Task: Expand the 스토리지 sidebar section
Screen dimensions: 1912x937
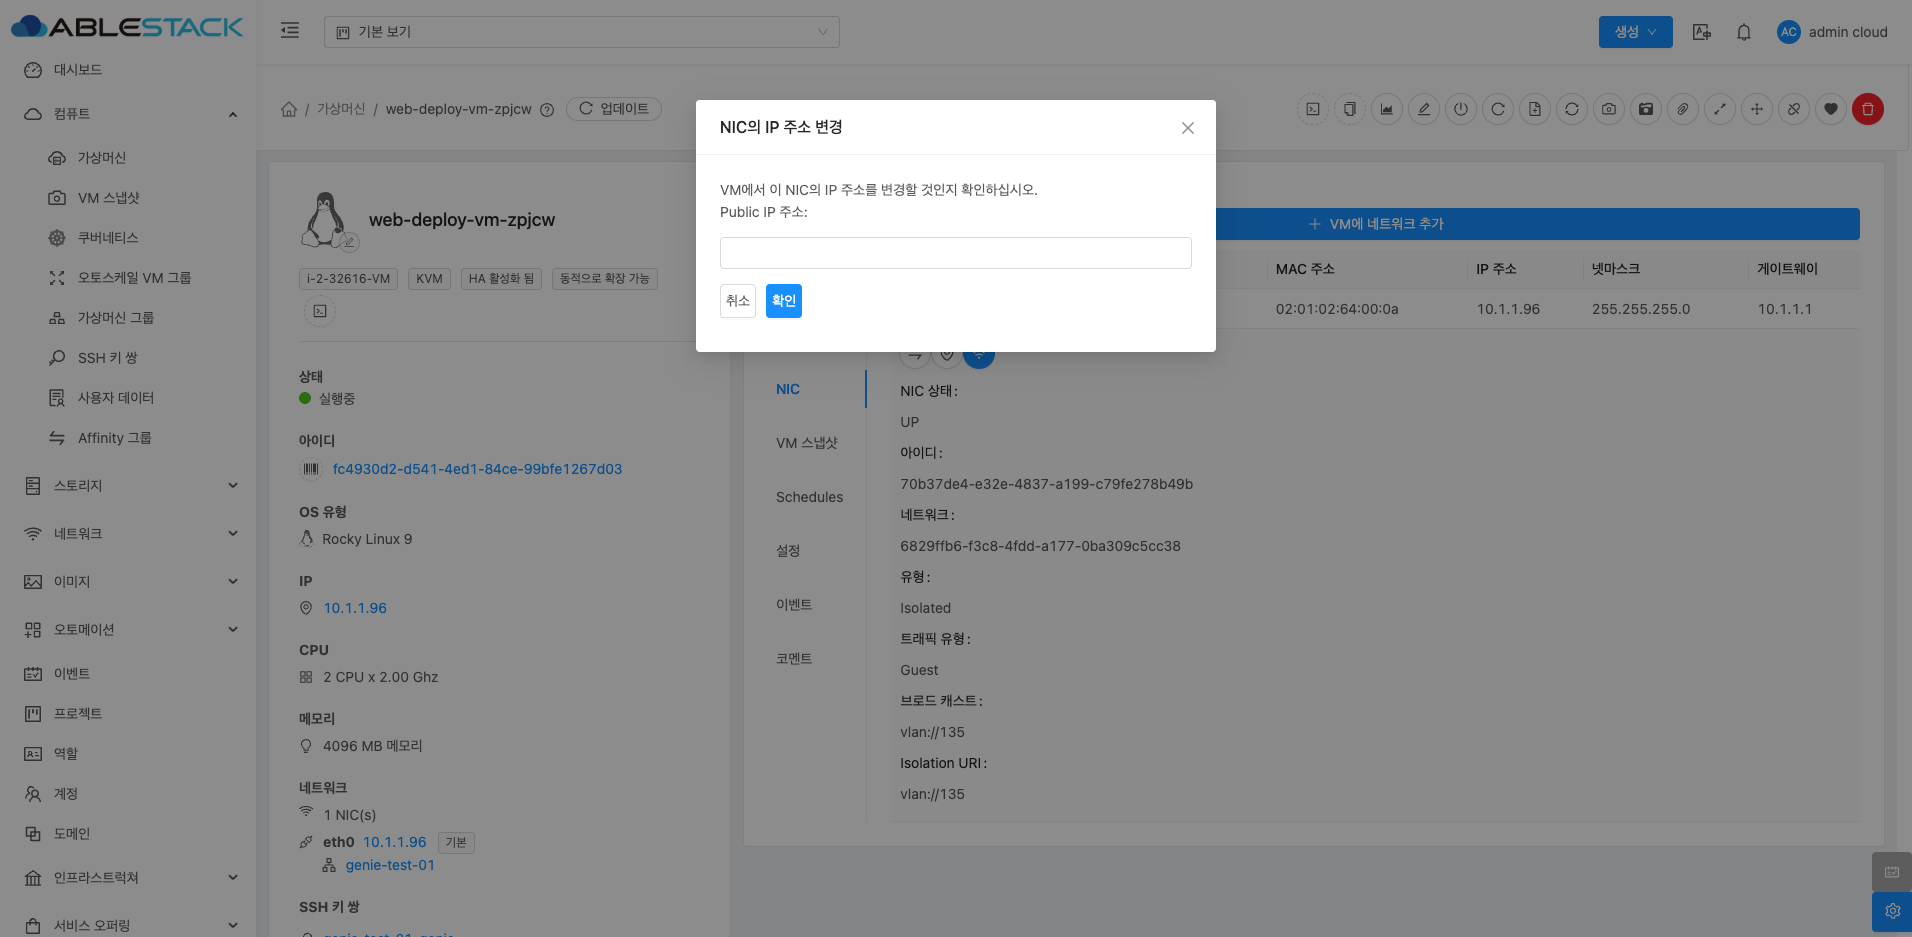Action: tap(130, 486)
